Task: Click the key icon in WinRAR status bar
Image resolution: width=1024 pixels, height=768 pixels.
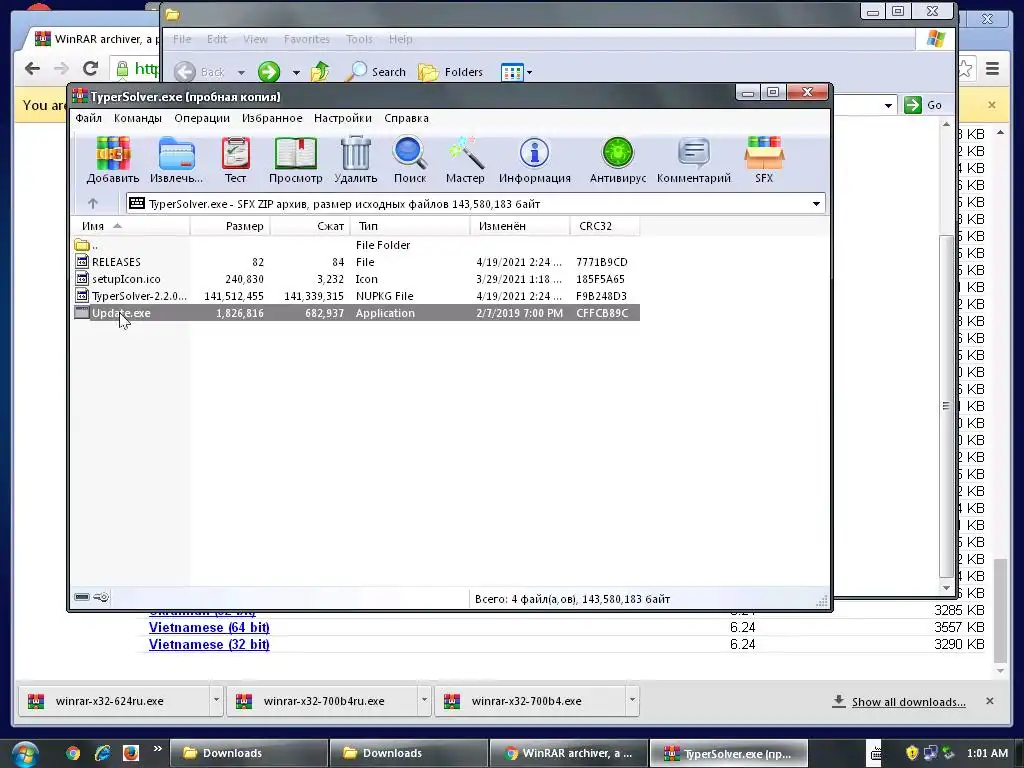Action: pyautogui.click(x=101, y=597)
